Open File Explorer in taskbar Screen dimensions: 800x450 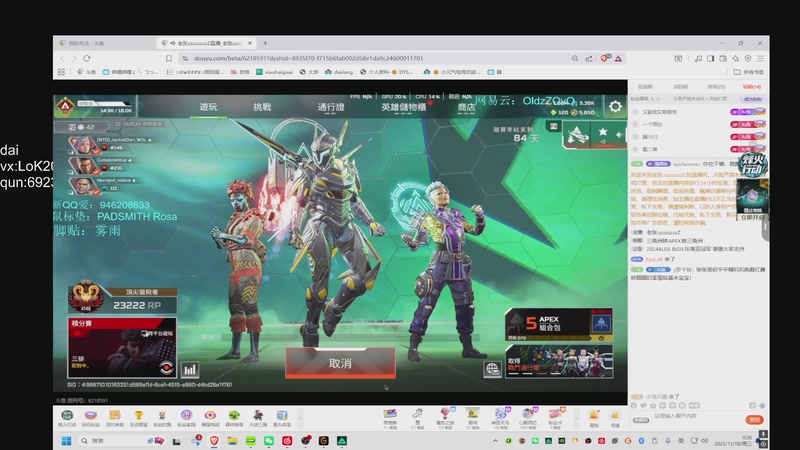coord(232,441)
